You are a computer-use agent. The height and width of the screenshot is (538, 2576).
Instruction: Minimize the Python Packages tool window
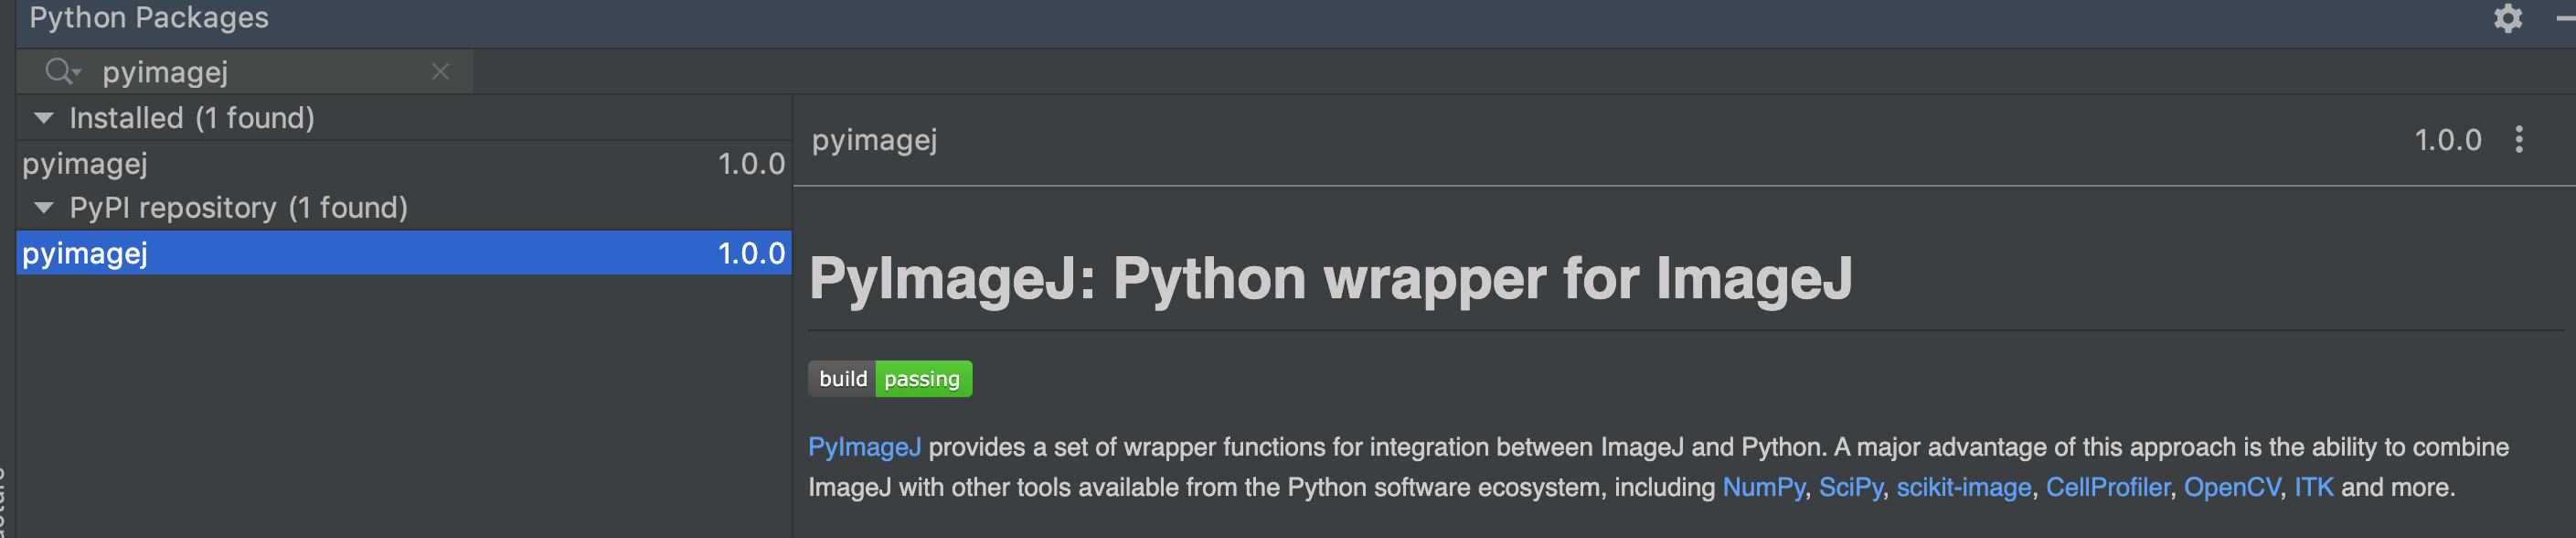(2566, 18)
